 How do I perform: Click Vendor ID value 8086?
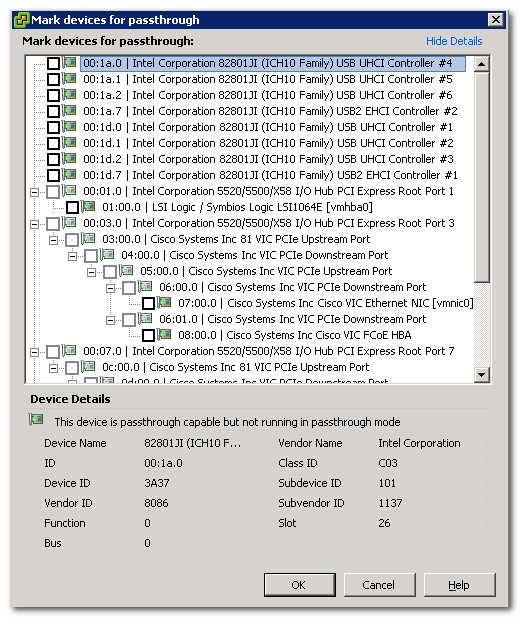point(156,503)
